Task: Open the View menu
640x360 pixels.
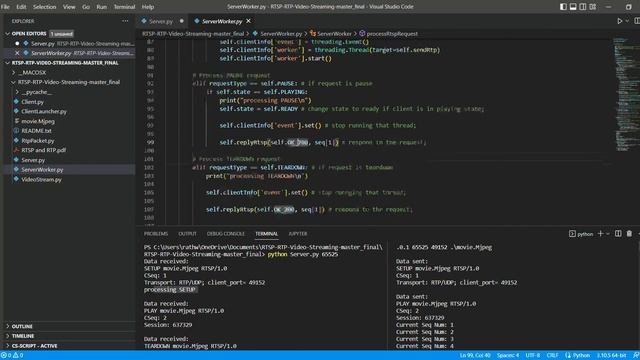Action: [x=69, y=7]
